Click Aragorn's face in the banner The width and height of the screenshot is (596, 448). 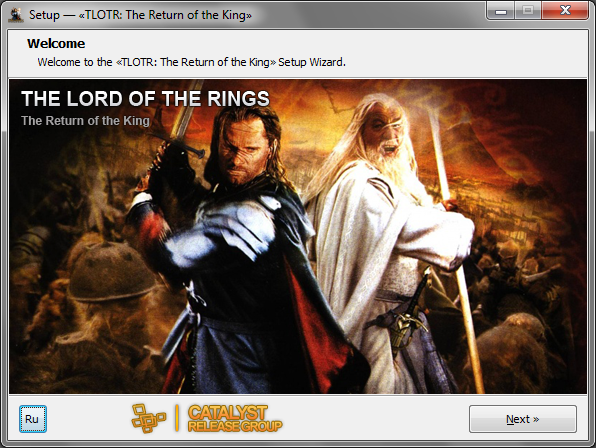click(241, 150)
